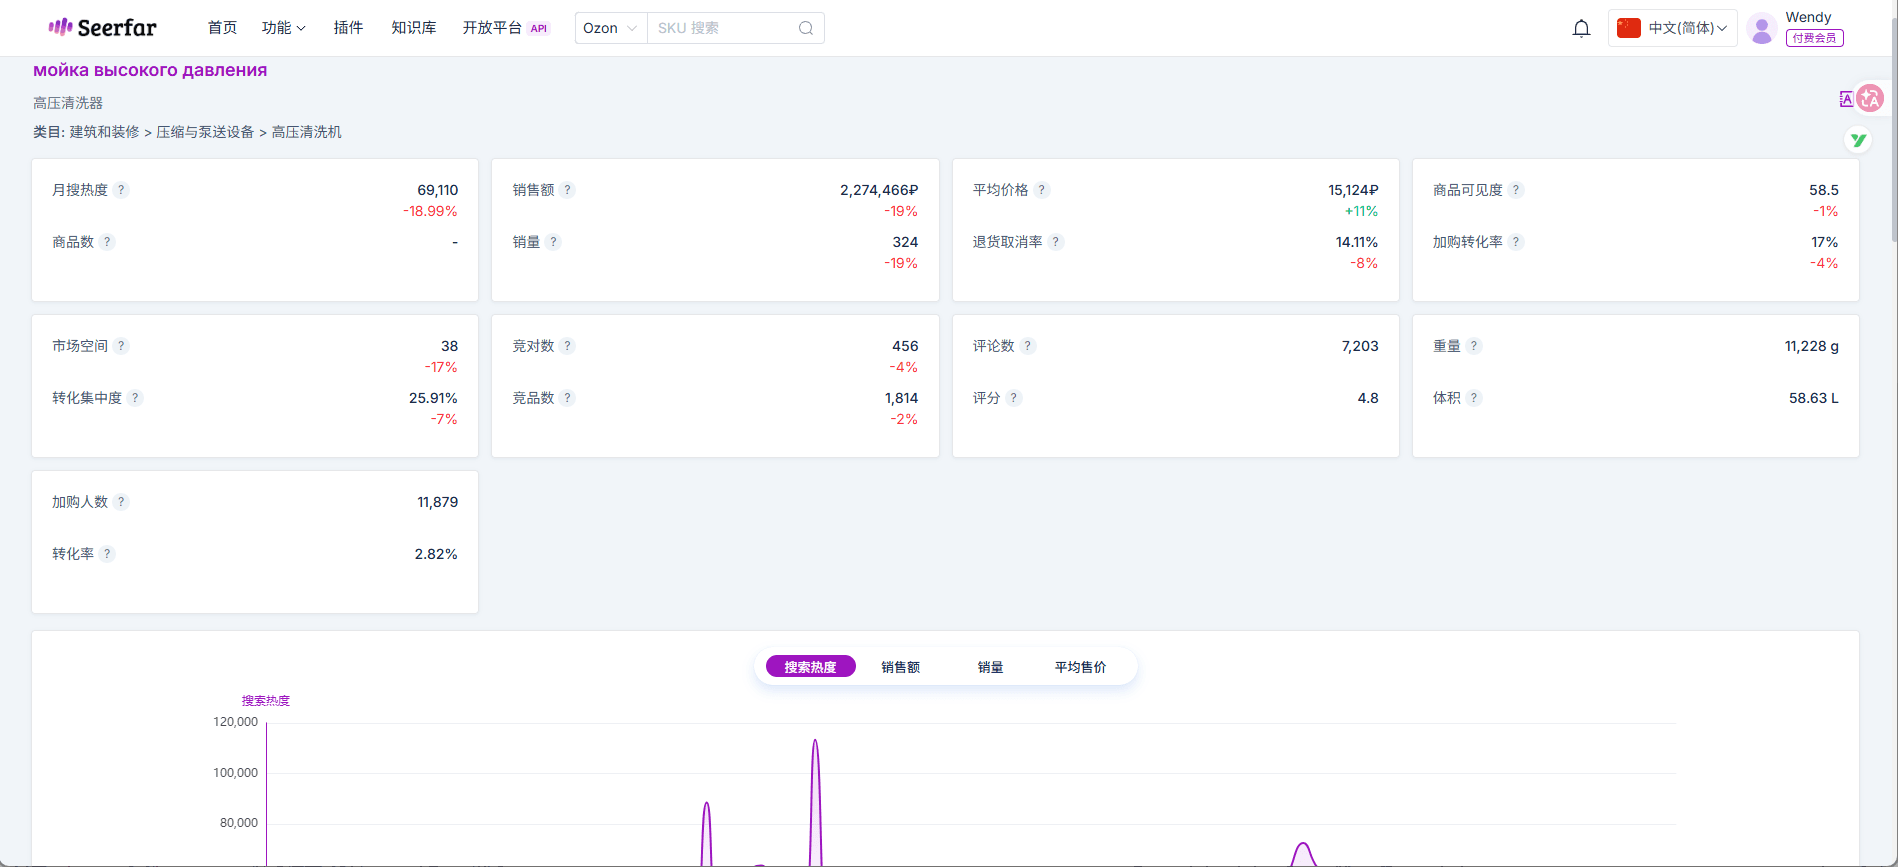
Task: Click help icon beside 退货取消率
Action: point(1055,242)
